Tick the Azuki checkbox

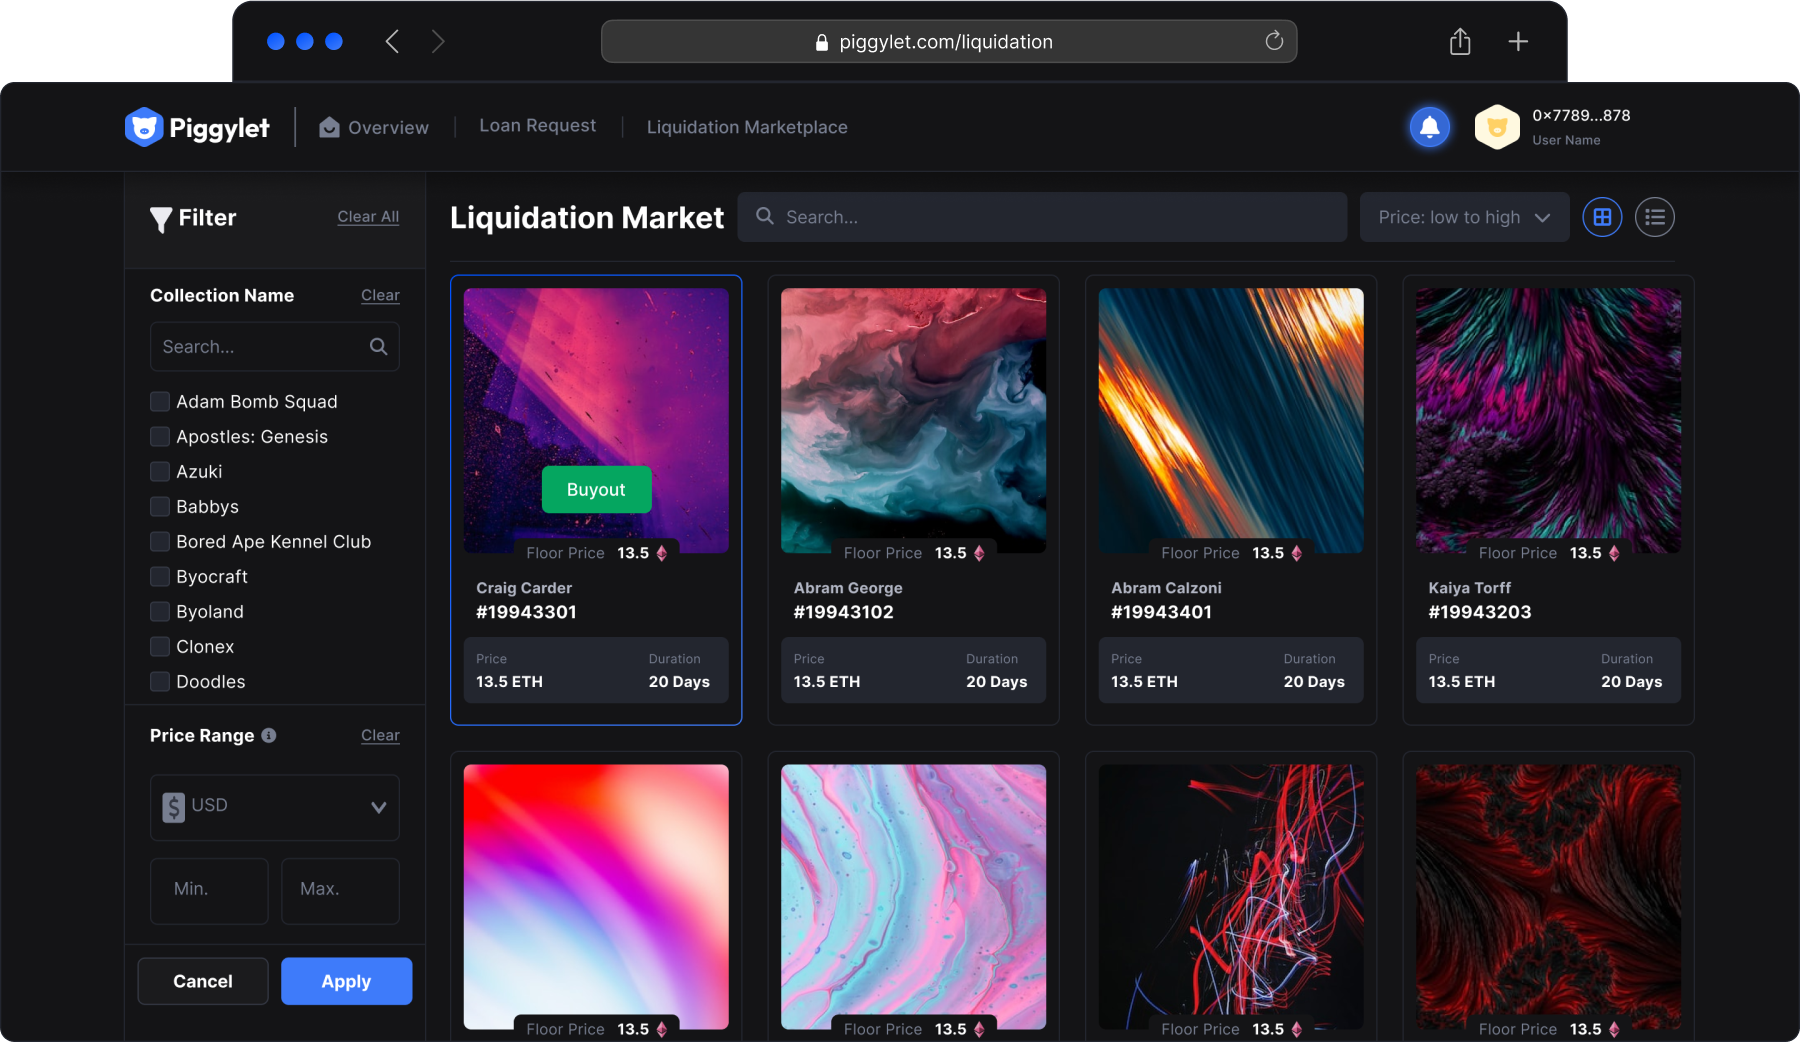click(160, 472)
